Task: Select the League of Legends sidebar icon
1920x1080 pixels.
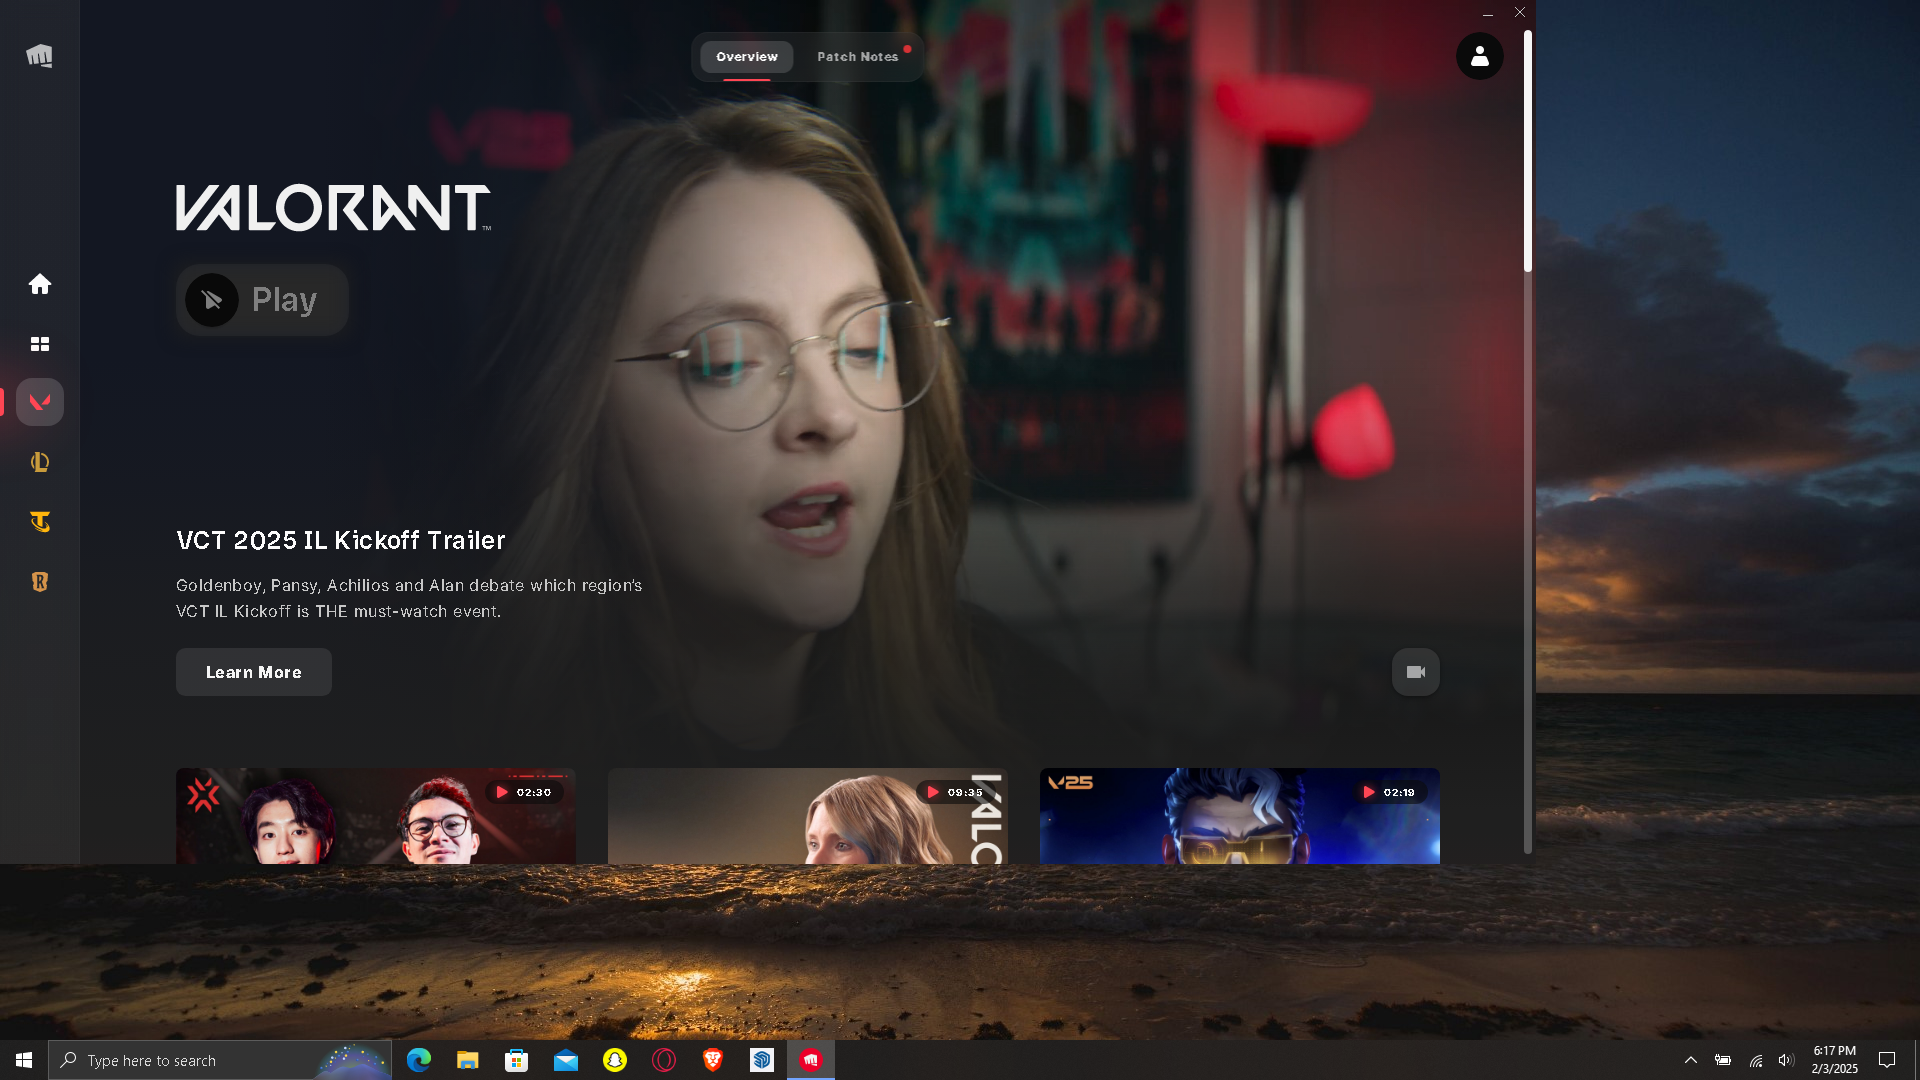Action: click(40, 462)
